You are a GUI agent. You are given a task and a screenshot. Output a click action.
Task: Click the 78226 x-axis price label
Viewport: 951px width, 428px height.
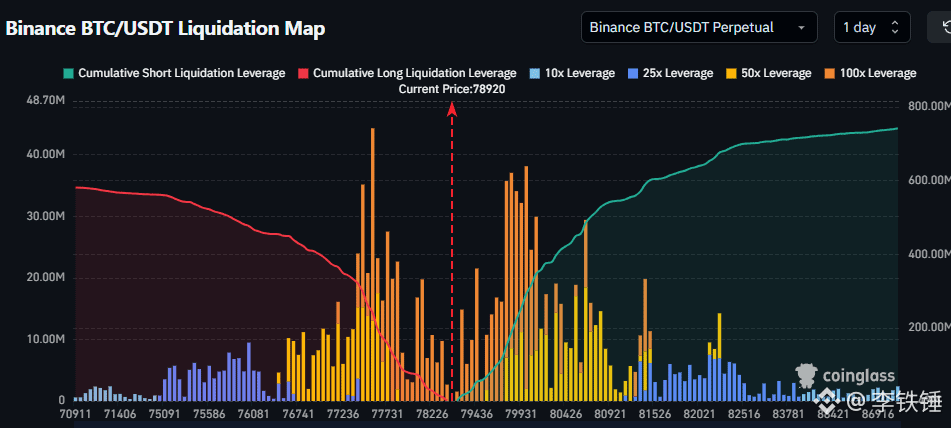(x=430, y=415)
